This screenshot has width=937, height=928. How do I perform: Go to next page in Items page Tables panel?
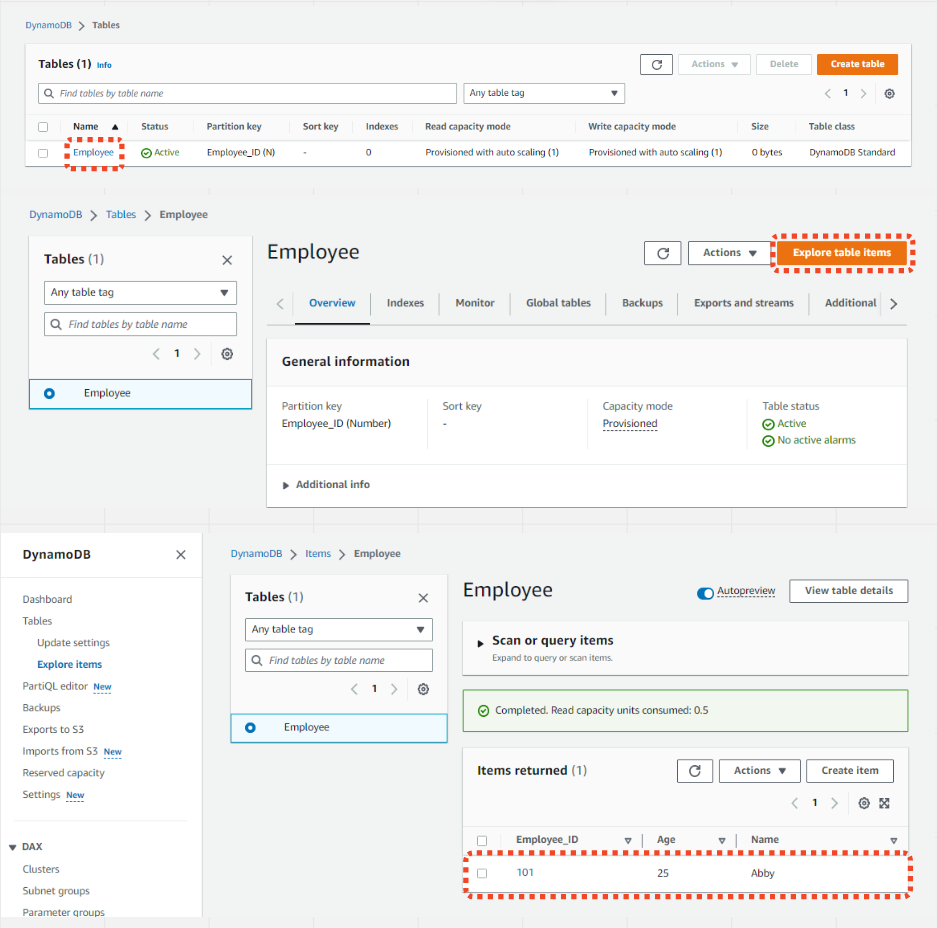(x=394, y=689)
